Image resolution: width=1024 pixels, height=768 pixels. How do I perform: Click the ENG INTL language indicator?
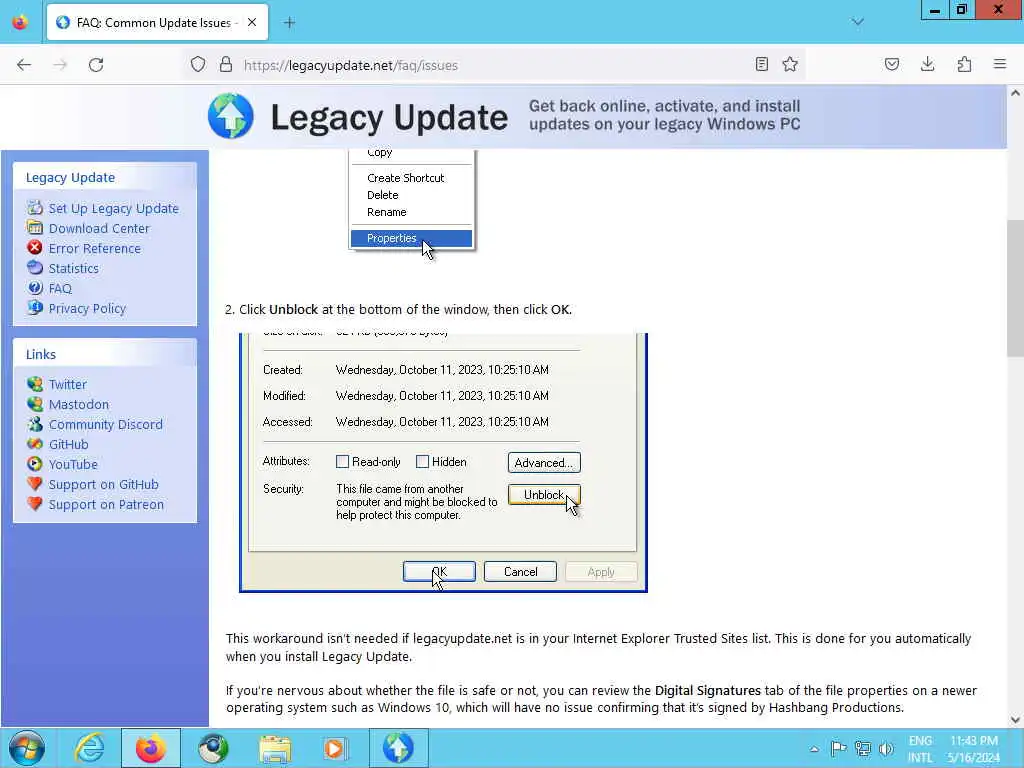pos(920,749)
